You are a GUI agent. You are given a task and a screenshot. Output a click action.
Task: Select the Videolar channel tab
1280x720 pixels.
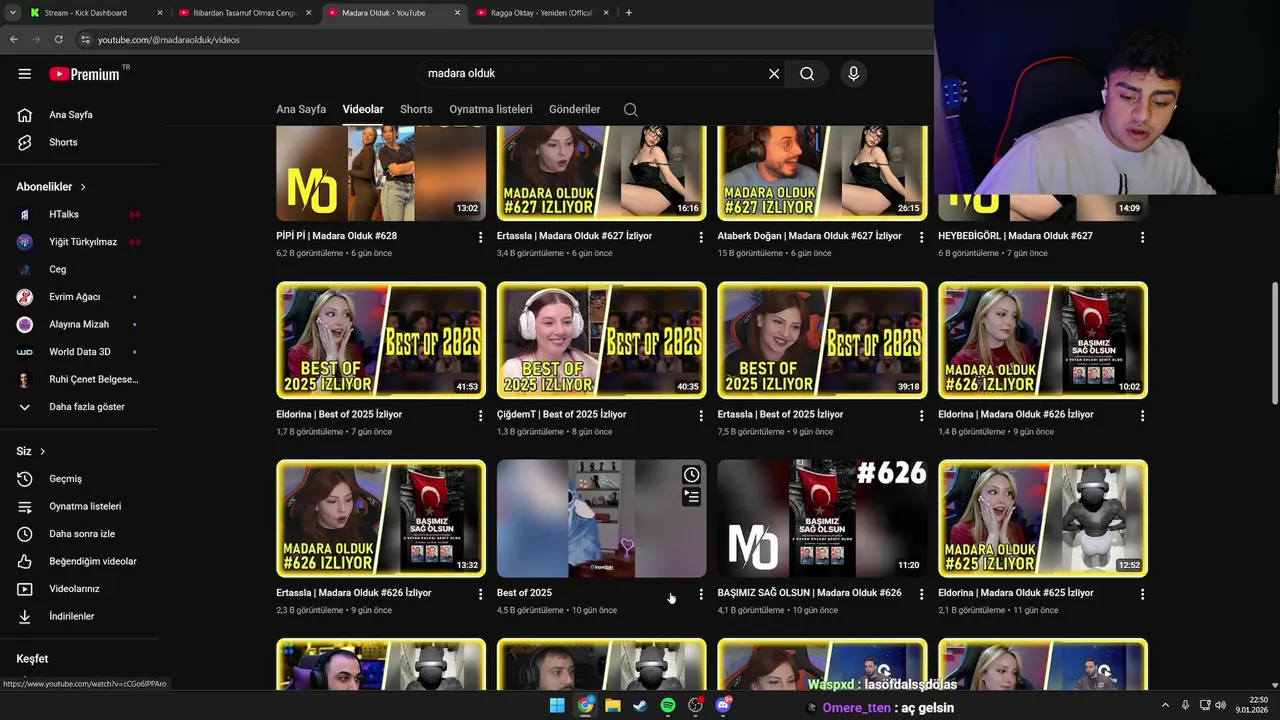363,109
